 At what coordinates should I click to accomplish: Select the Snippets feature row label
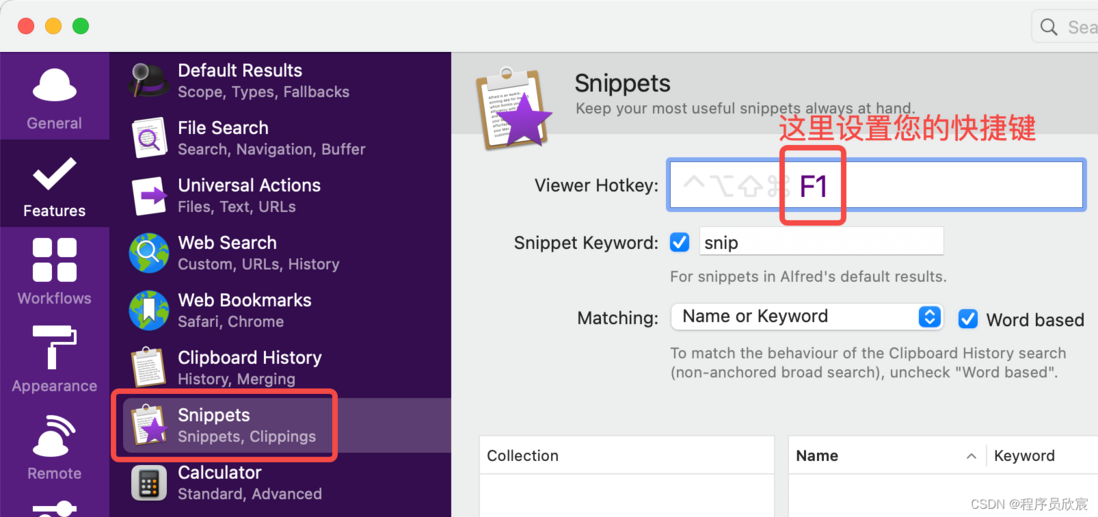[214, 415]
